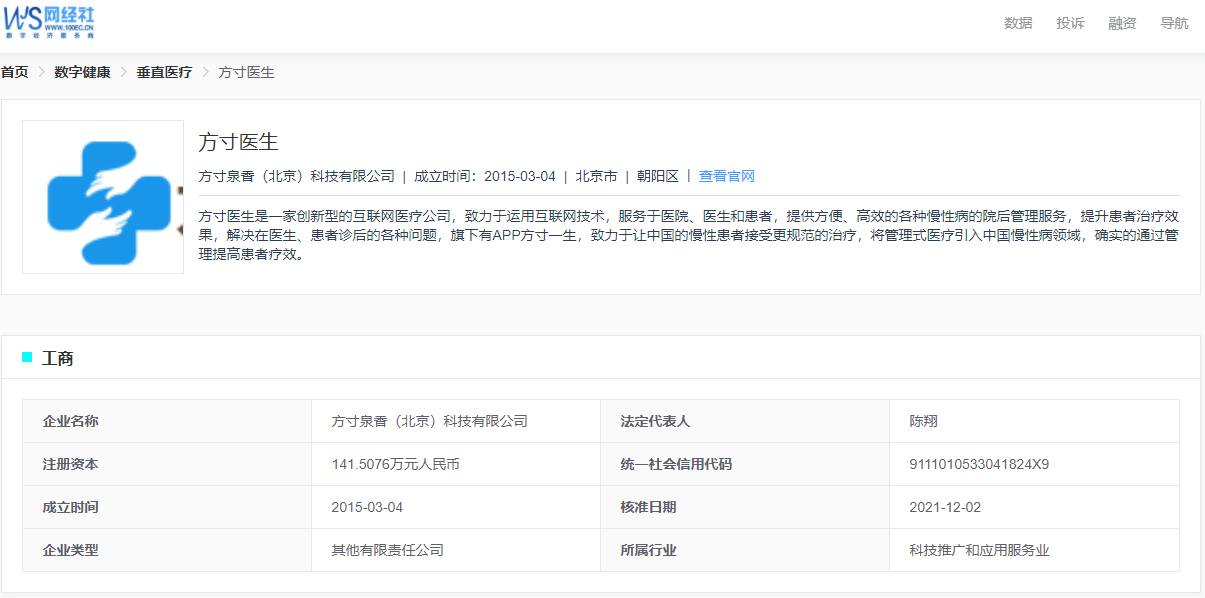Click the 朝阳区 district text
This screenshot has height=598, width=1205.
658,176
